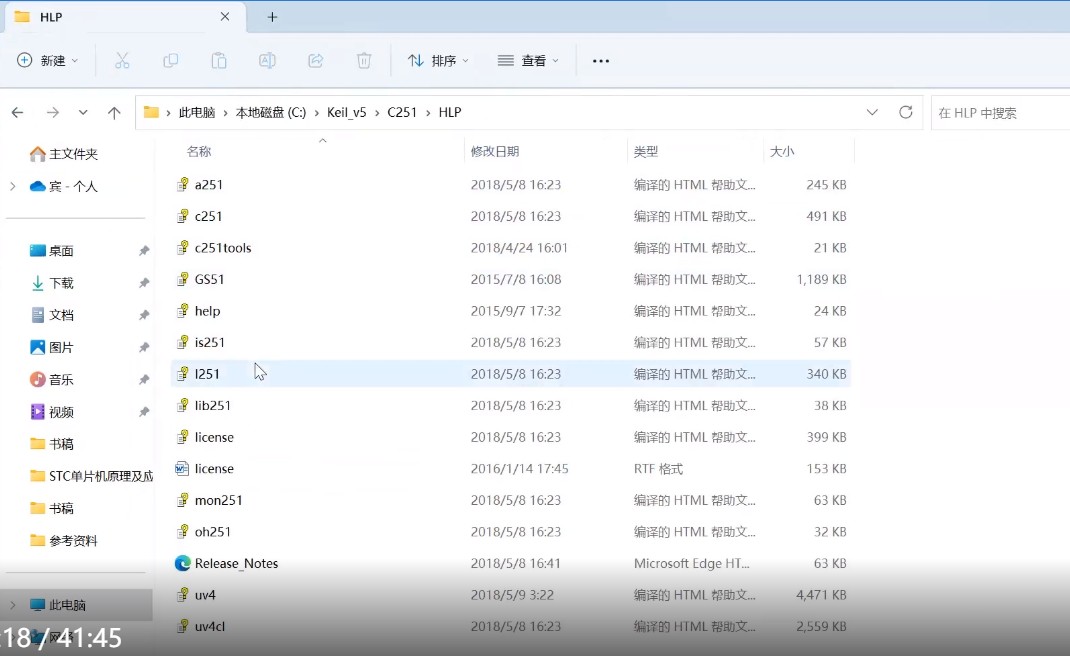
Task: Click the Paste icon in toolbar
Action: pyautogui.click(x=219, y=60)
